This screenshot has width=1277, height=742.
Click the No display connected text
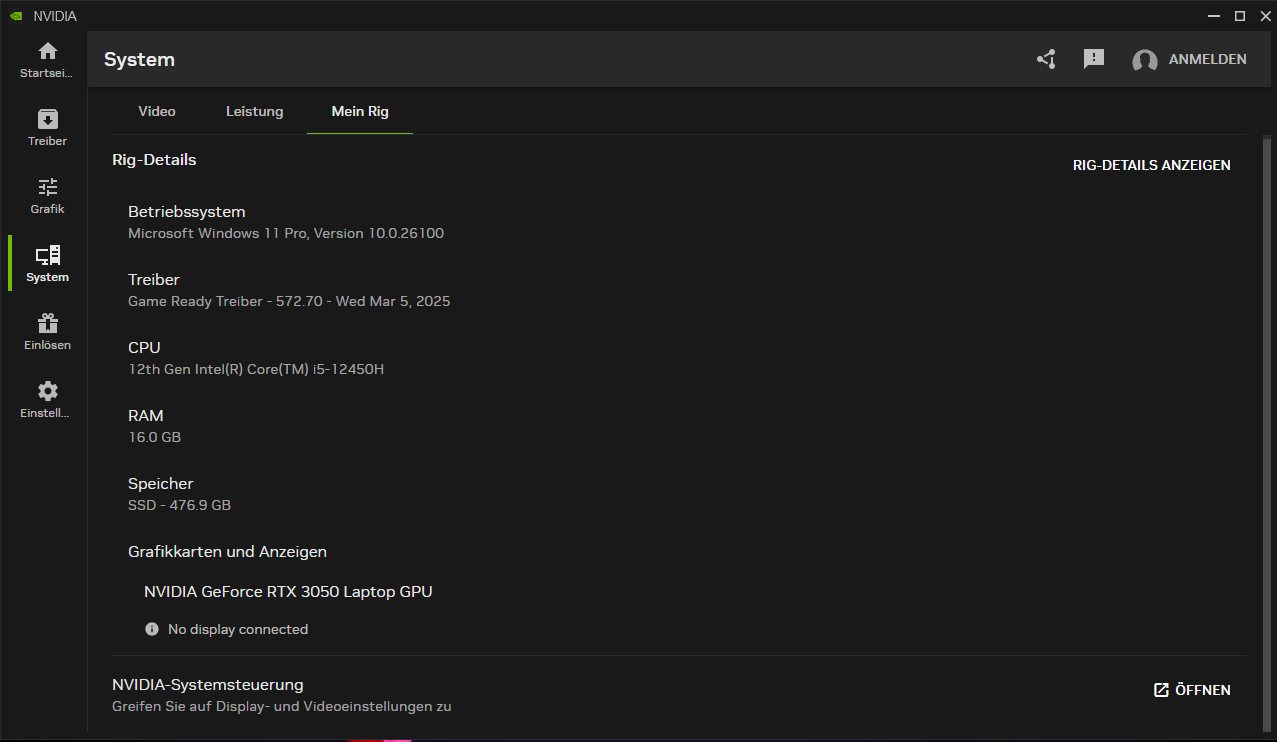(238, 629)
